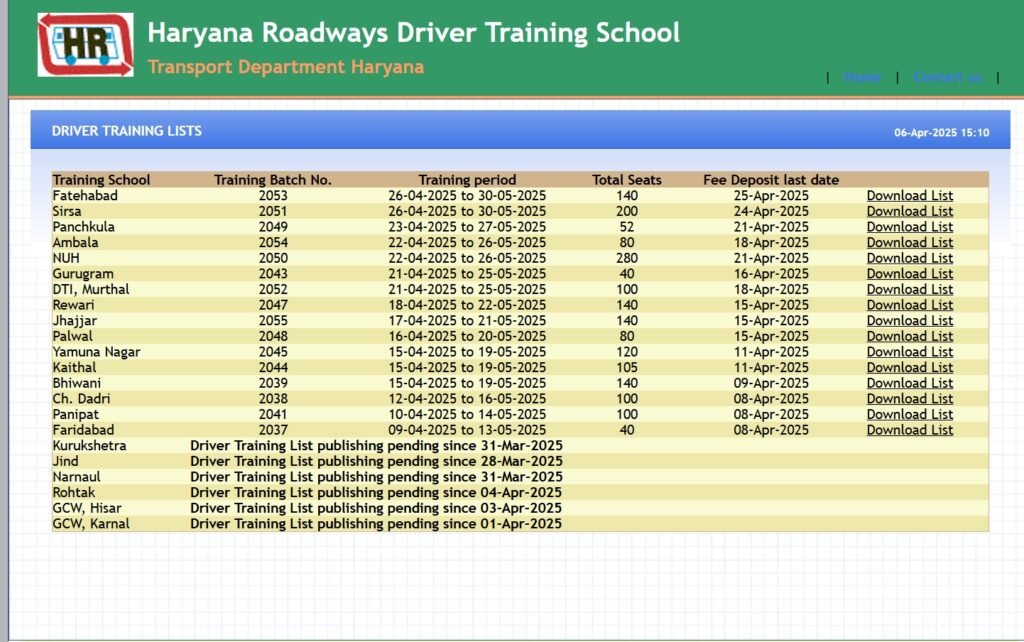Select the 'Palwal' school name cell
This screenshot has height=642, width=1024.
click(x=72, y=336)
